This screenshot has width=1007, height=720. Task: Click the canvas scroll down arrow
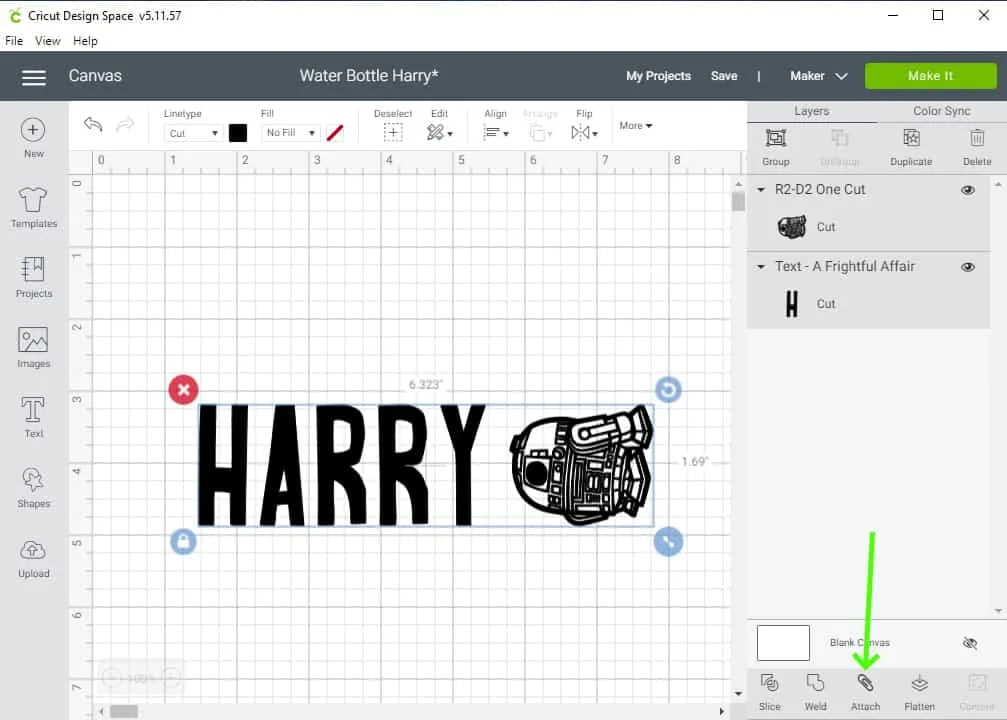[739, 694]
